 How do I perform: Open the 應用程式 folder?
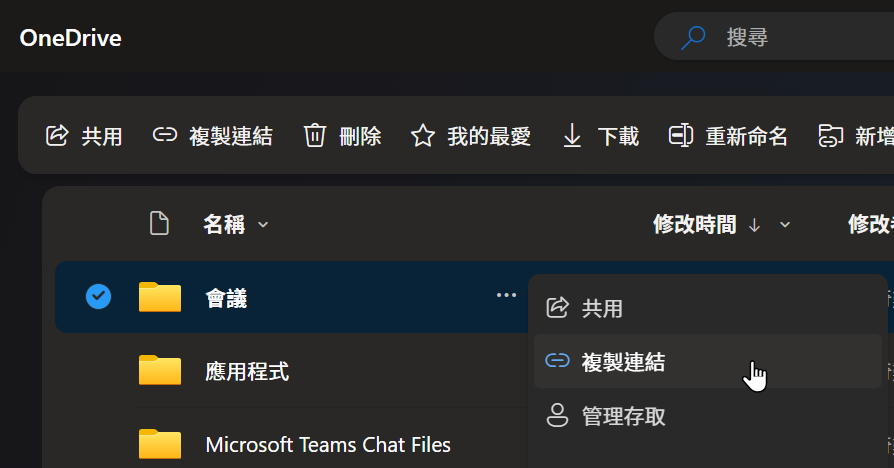tap(247, 371)
